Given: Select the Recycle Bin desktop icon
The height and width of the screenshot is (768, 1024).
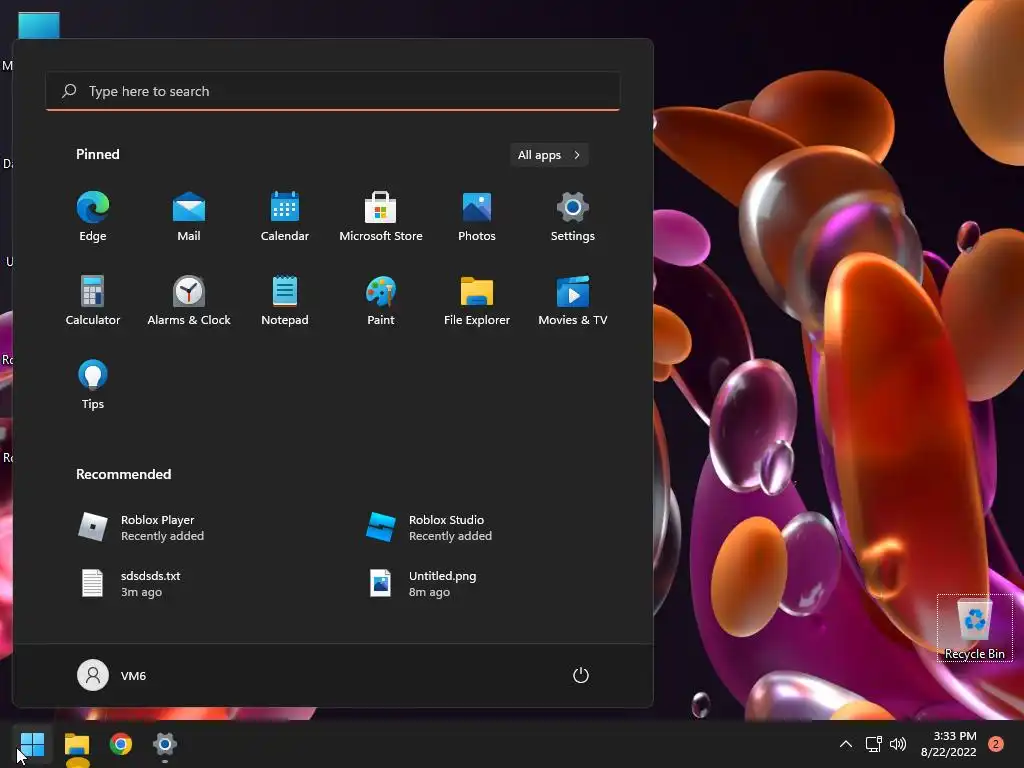Looking at the screenshot, I should coord(974,628).
